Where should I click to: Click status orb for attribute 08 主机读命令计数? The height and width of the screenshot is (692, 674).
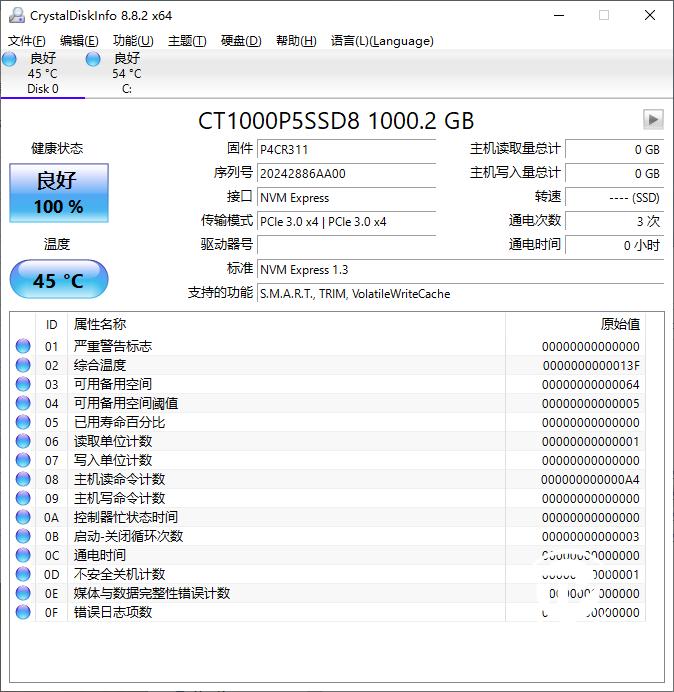(x=23, y=479)
